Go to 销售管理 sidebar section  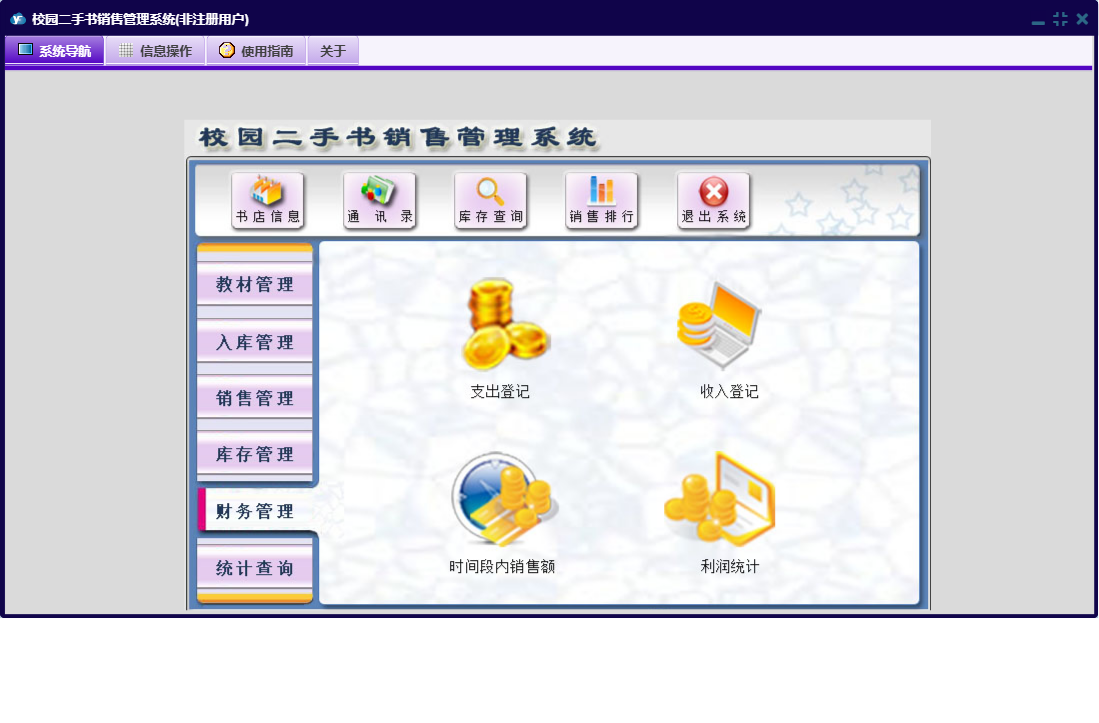[x=255, y=398]
